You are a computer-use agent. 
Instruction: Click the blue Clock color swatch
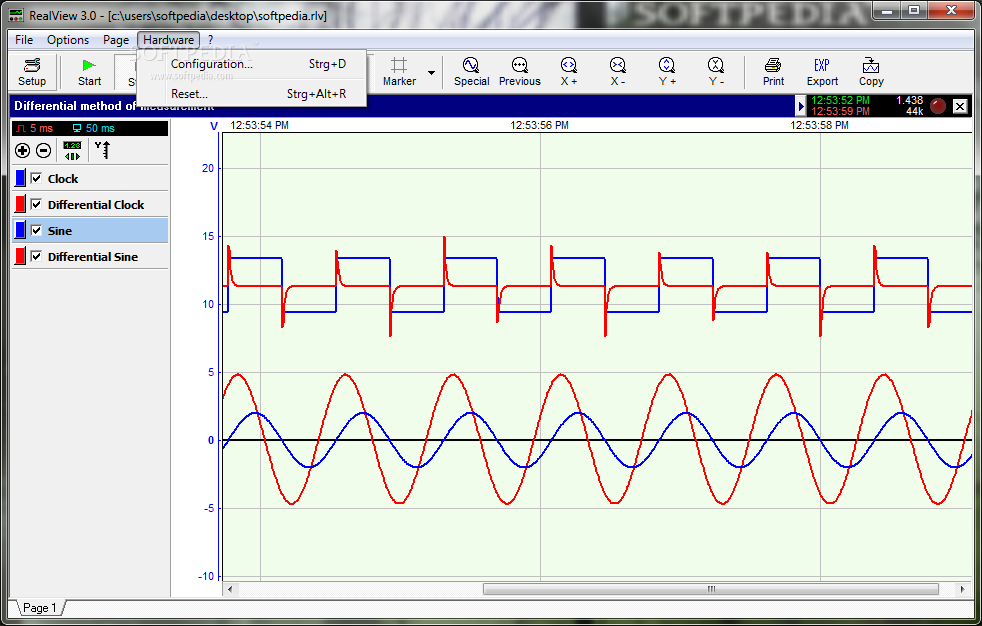point(20,178)
